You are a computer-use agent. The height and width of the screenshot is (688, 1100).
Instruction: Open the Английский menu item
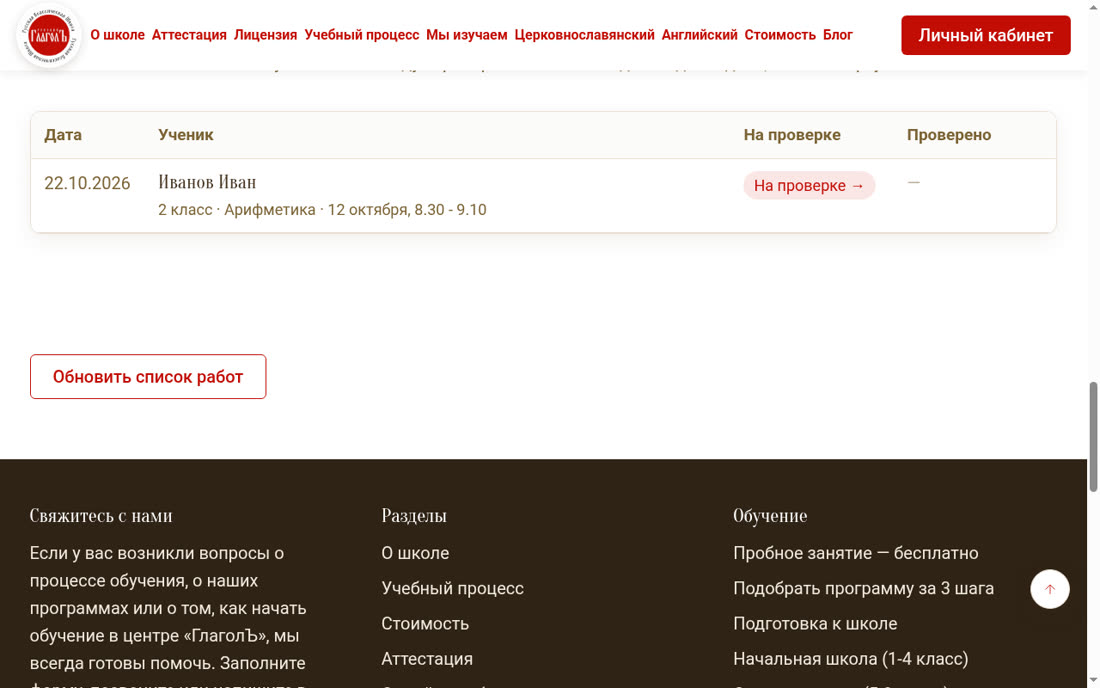pyautogui.click(x=699, y=35)
